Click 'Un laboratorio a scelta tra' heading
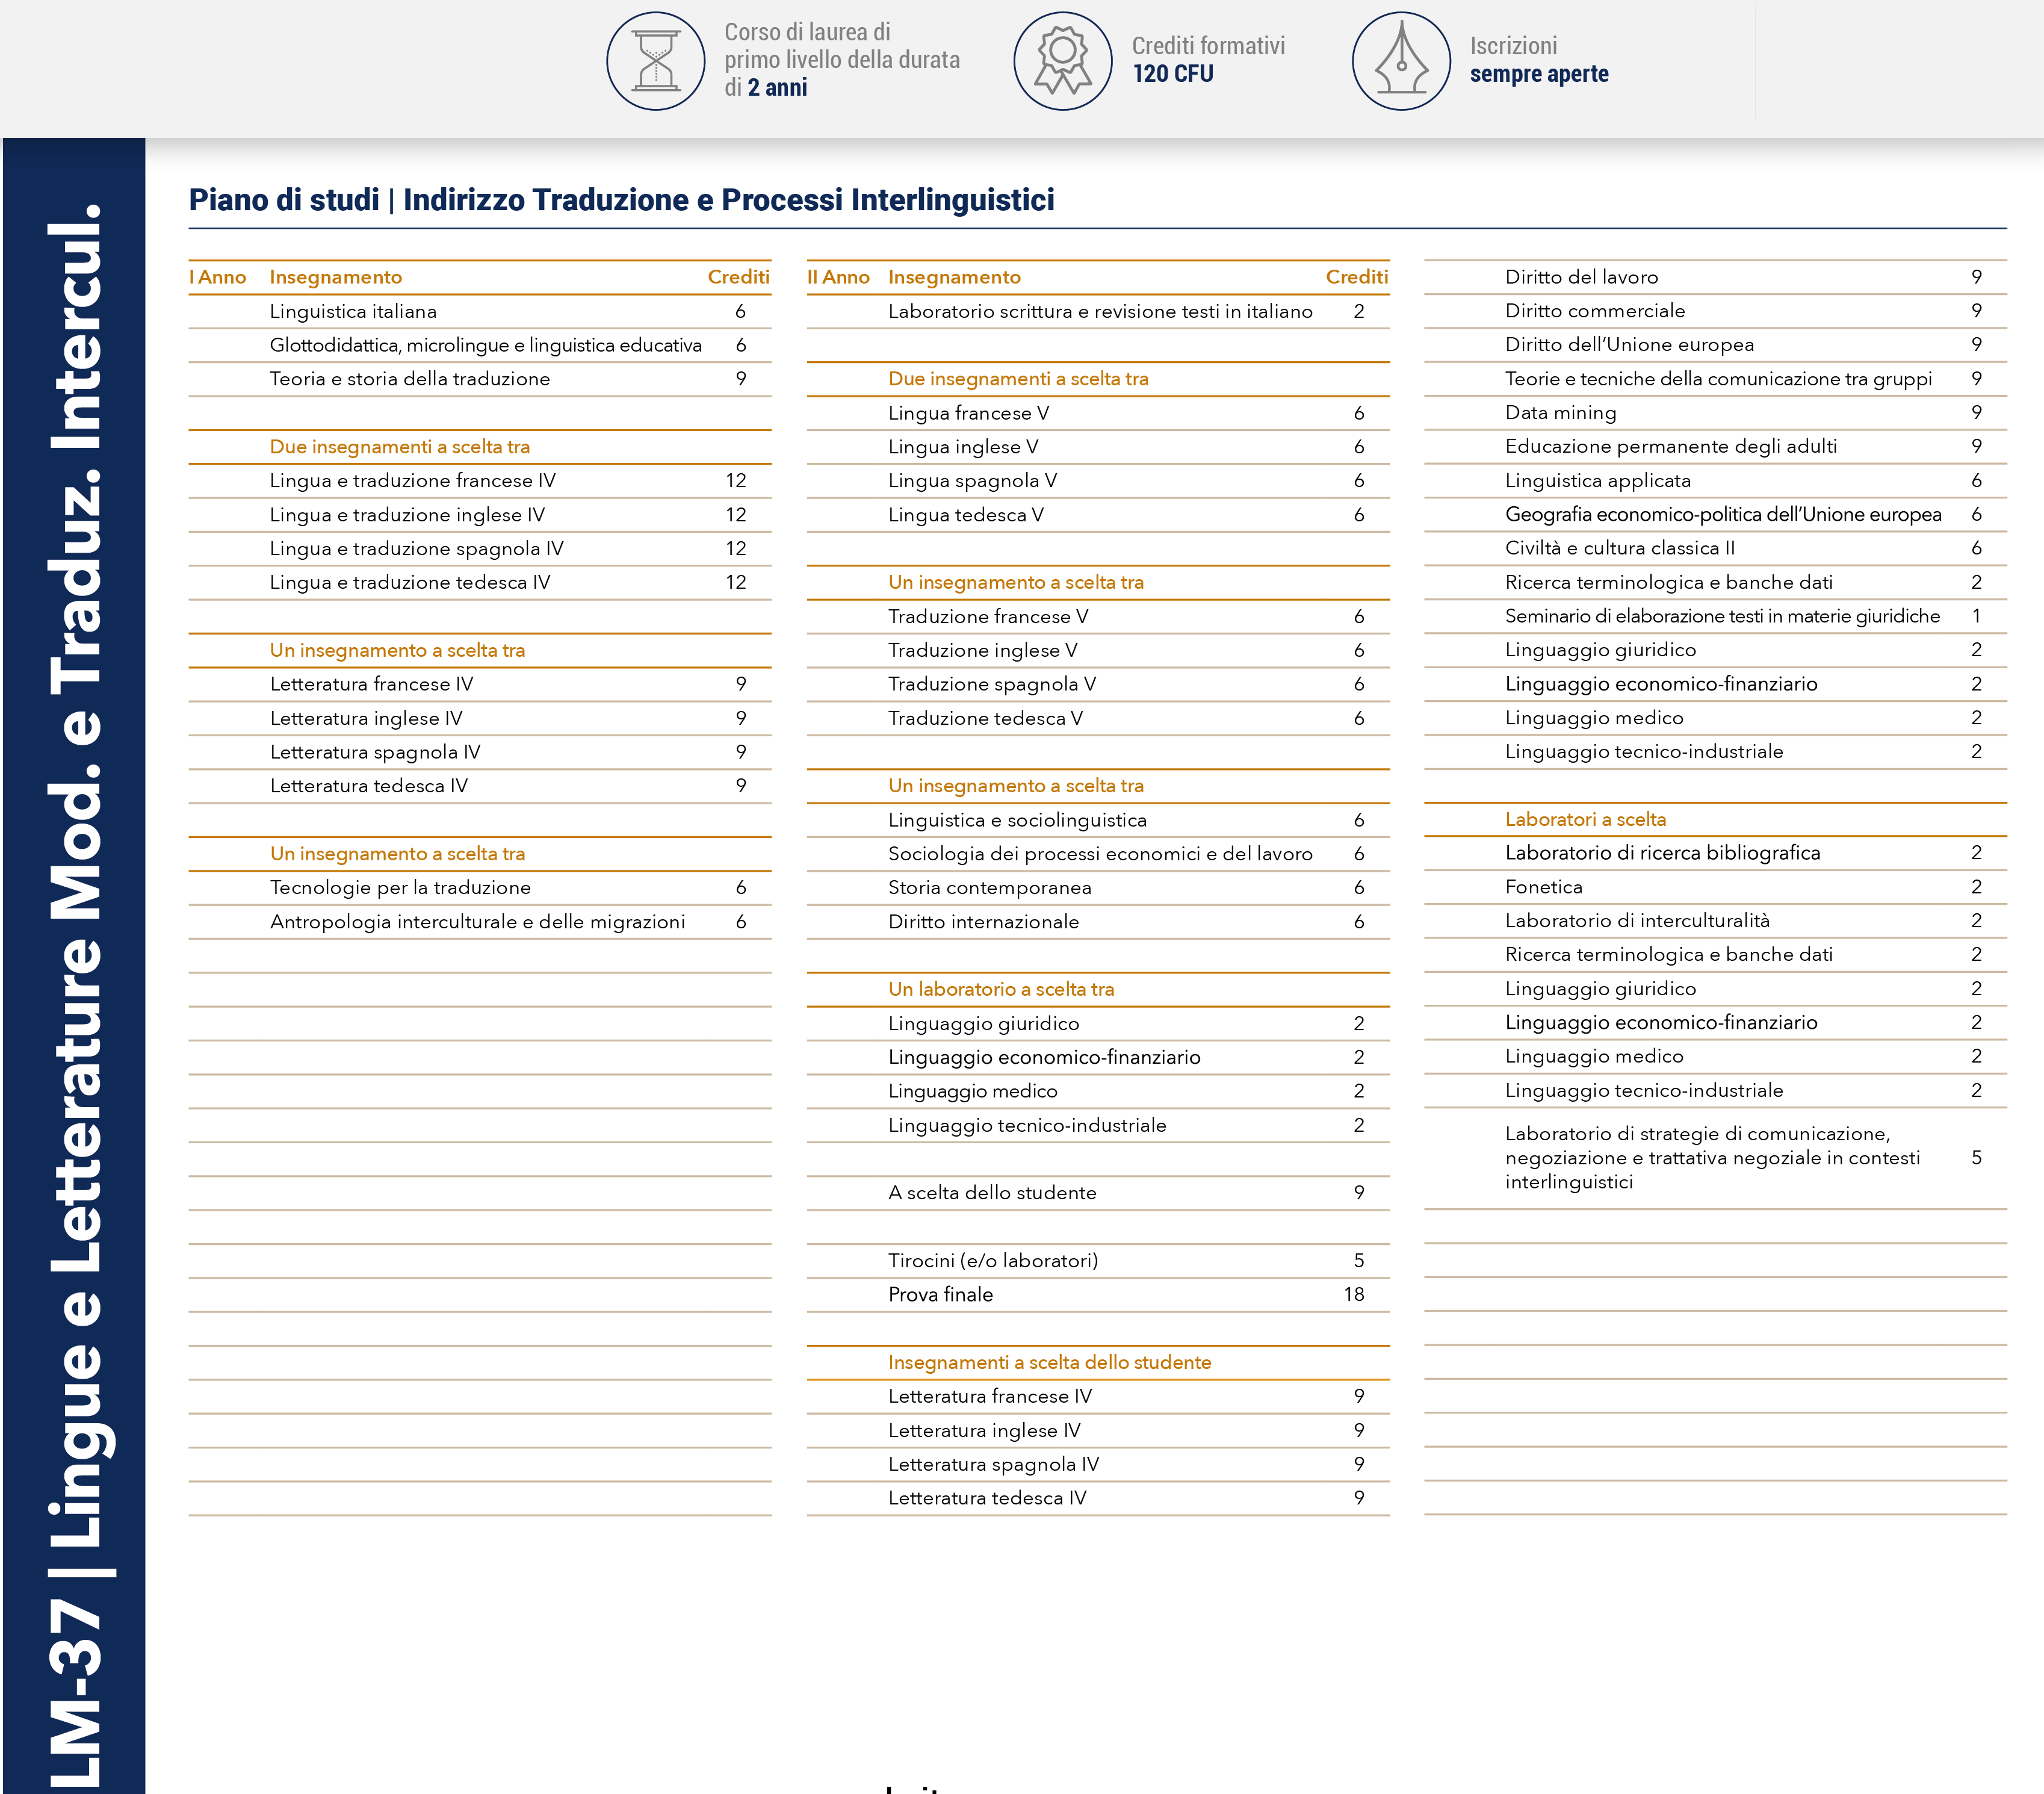This screenshot has width=2044, height=1794. (x=1001, y=990)
